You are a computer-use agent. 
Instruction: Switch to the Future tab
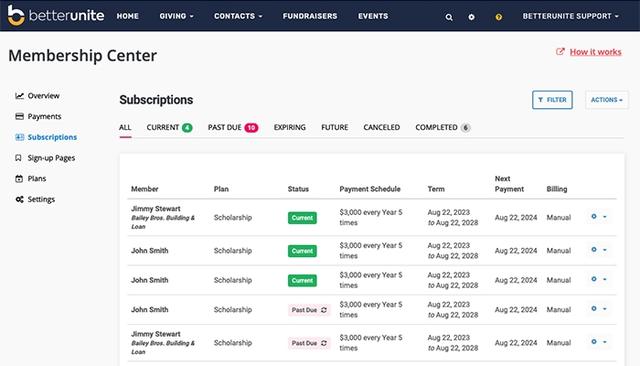(x=334, y=127)
